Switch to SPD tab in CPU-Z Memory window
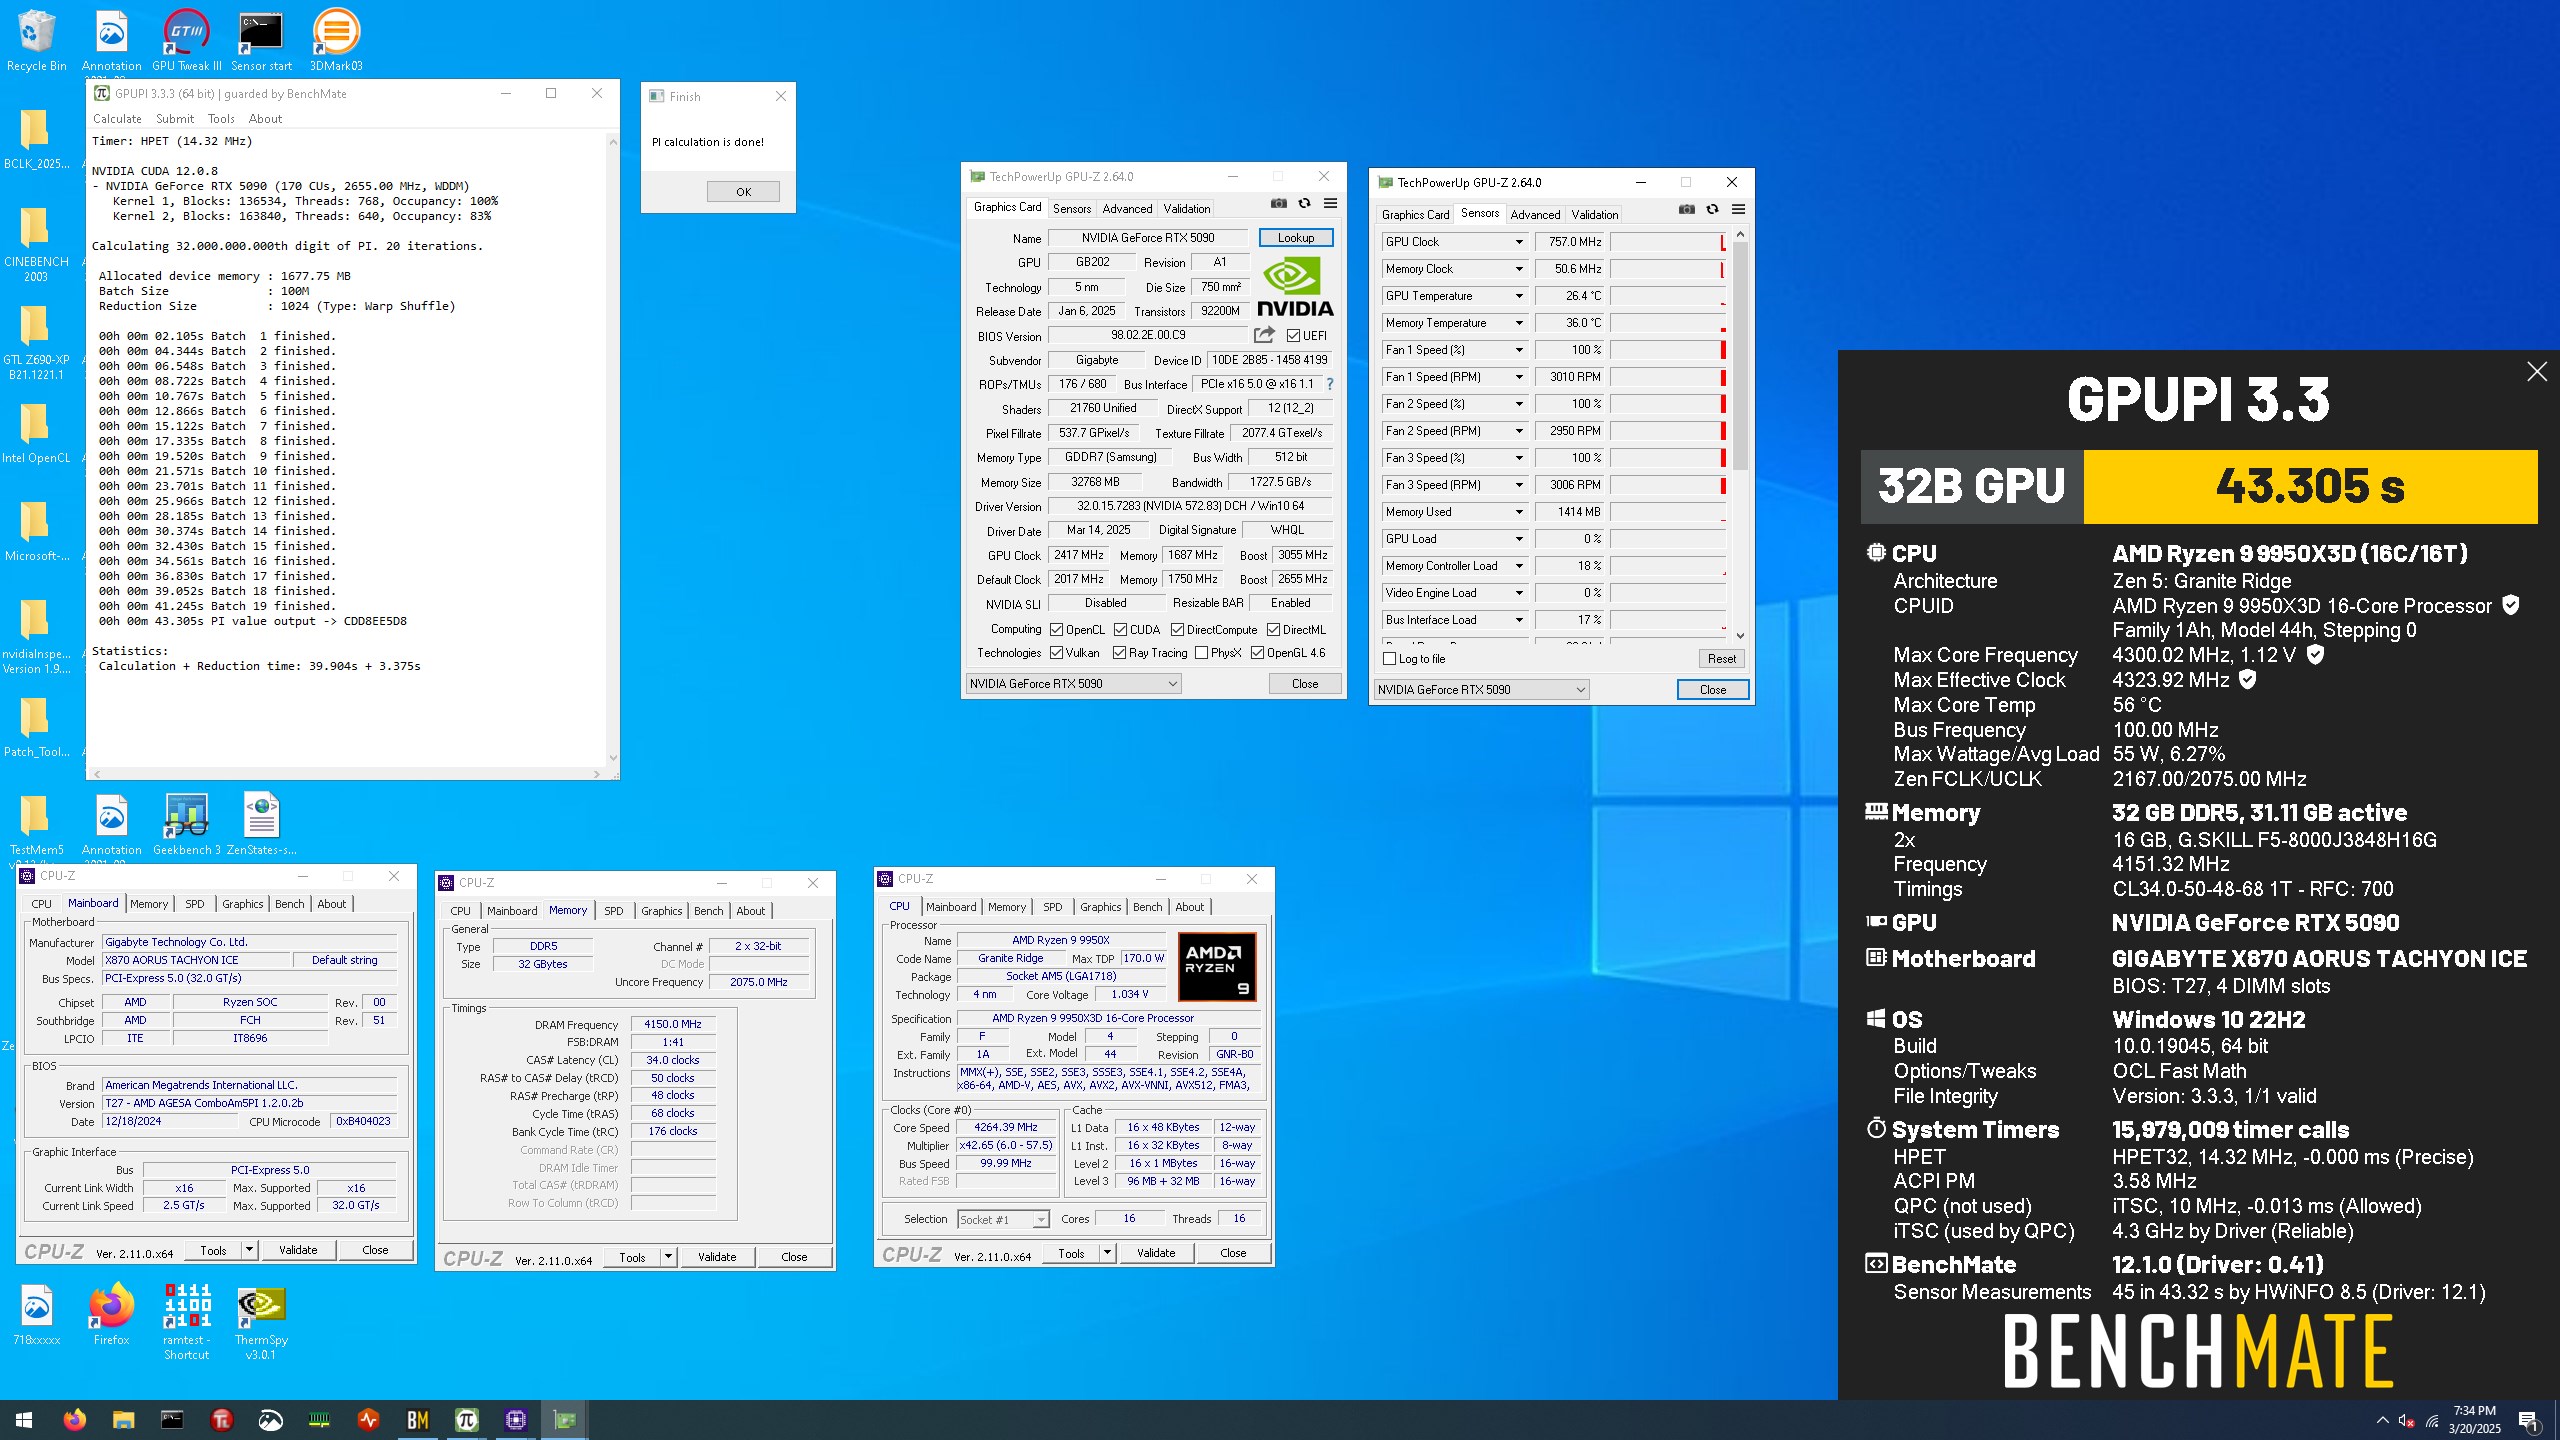Screen dimensions: 2560x1440 pos(614,911)
